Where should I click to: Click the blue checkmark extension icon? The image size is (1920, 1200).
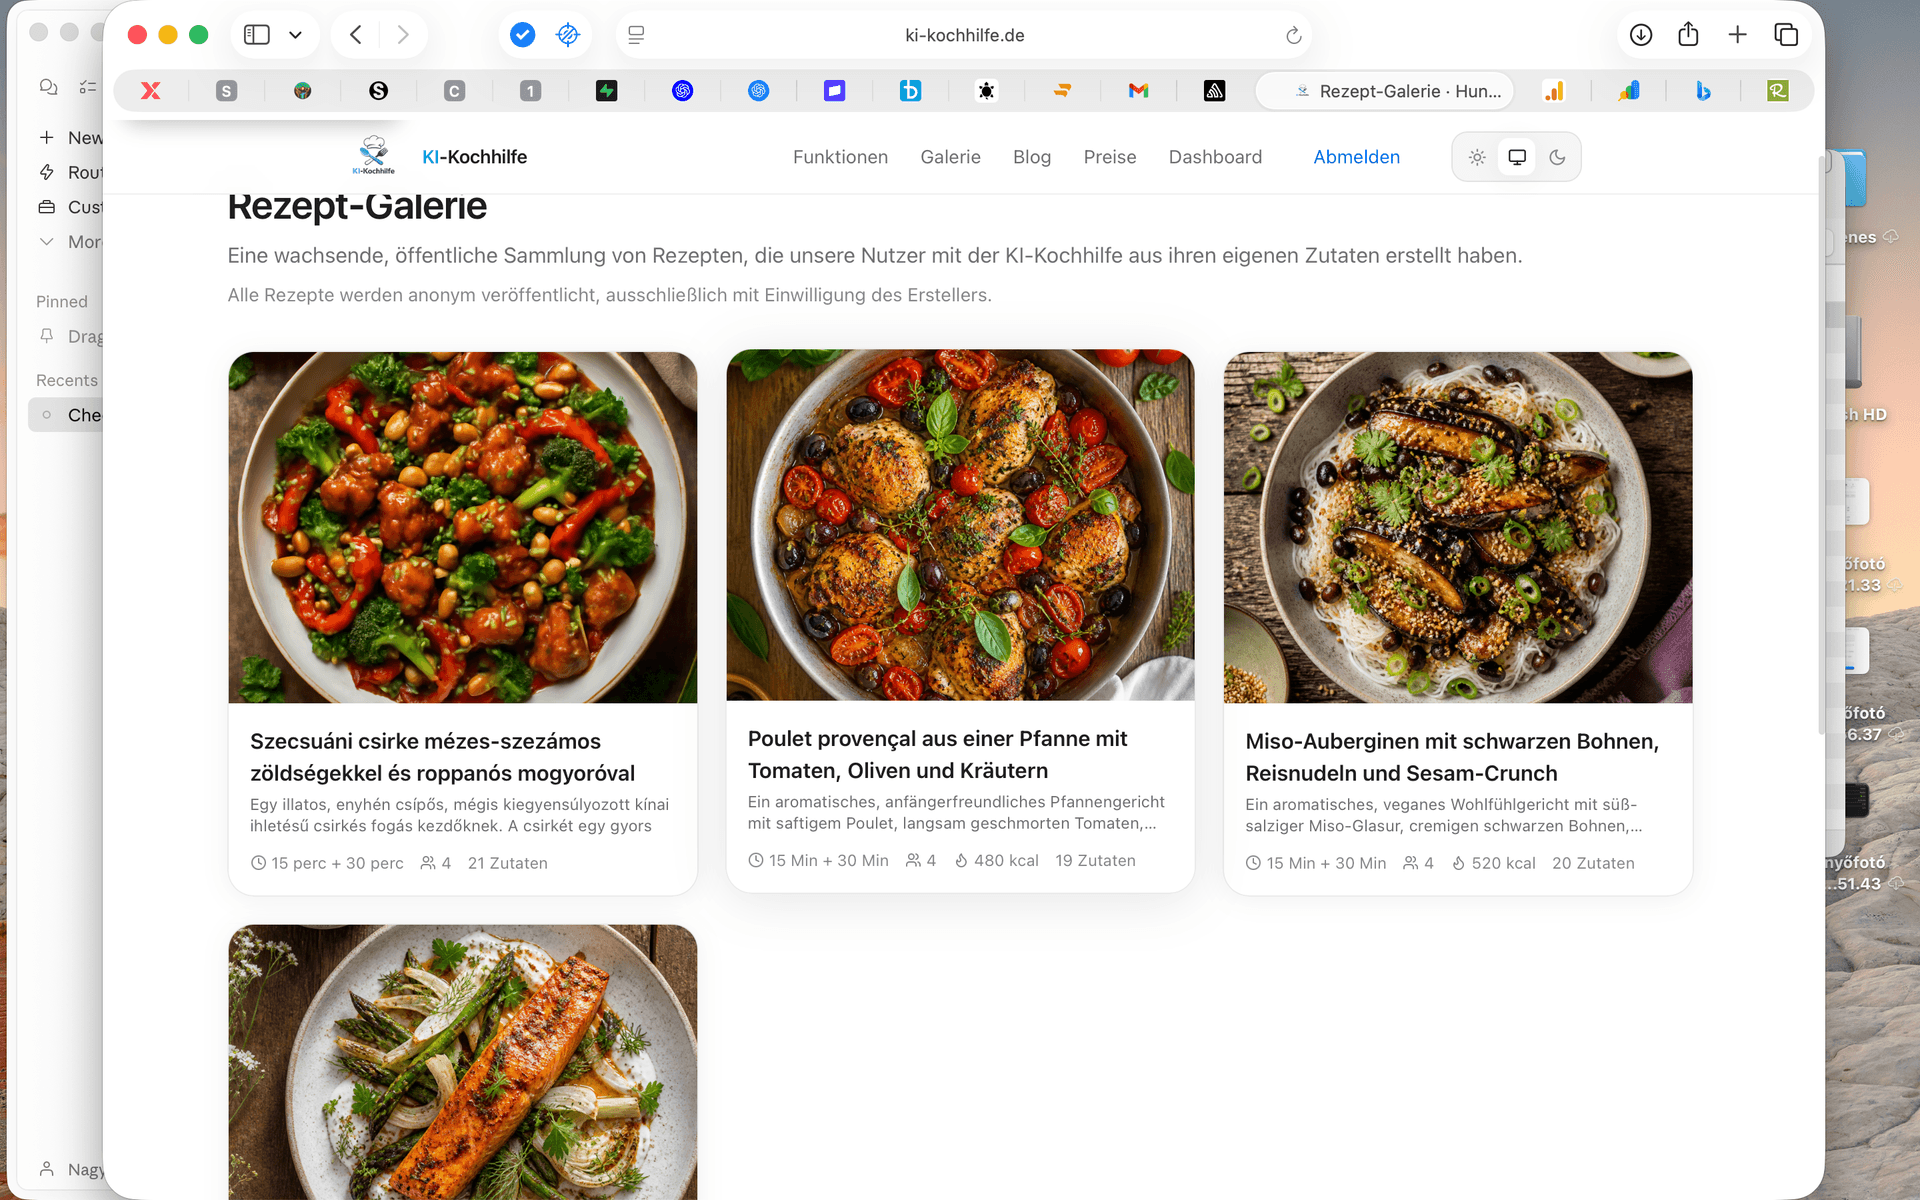[x=522, y=35]
